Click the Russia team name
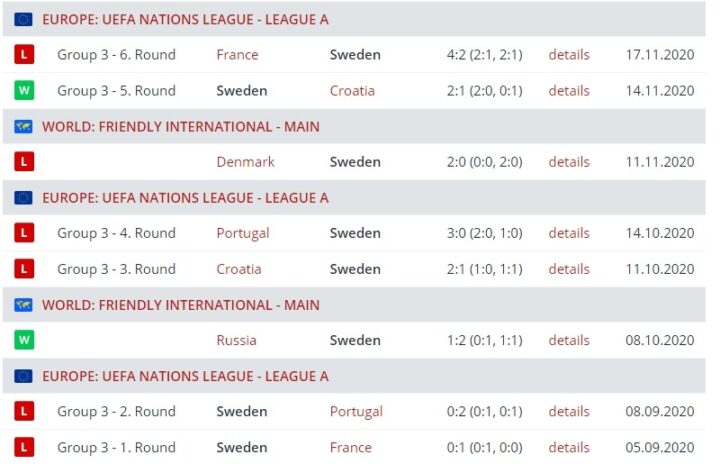 tap(236, 340)
